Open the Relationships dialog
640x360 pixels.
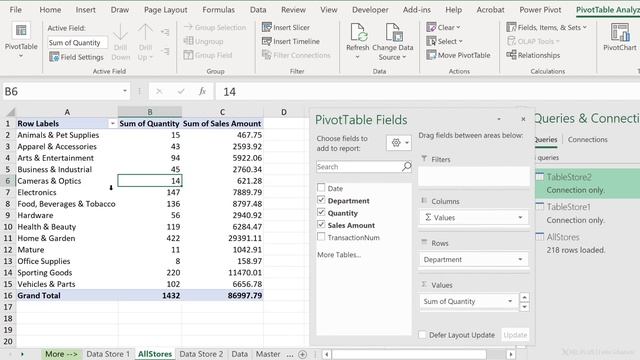pyautogui.click(x=533, y=55)
